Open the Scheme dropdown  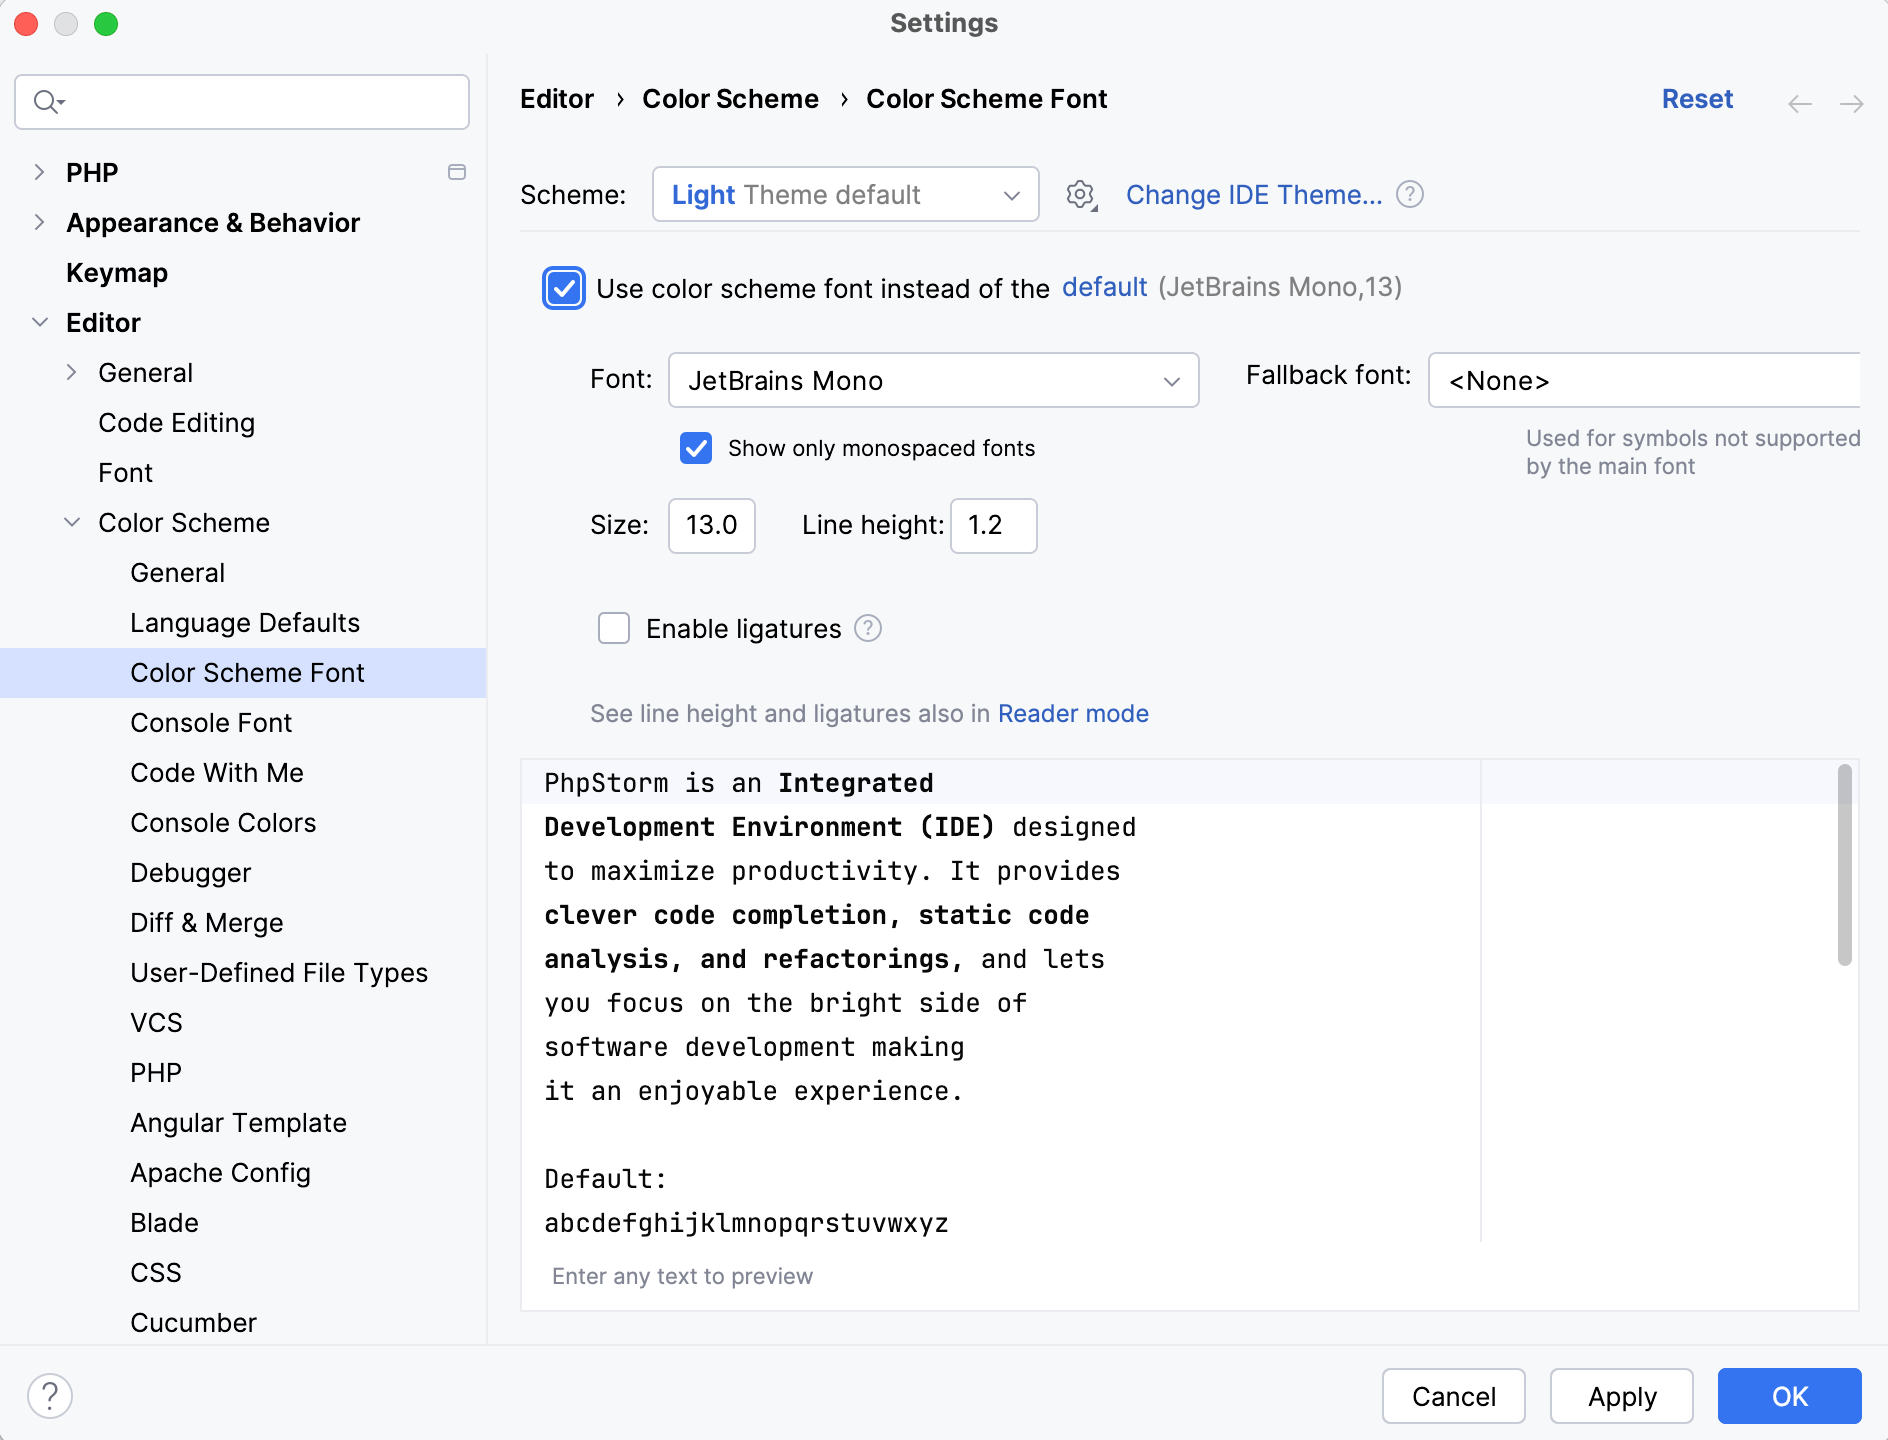tap(845, 194)
